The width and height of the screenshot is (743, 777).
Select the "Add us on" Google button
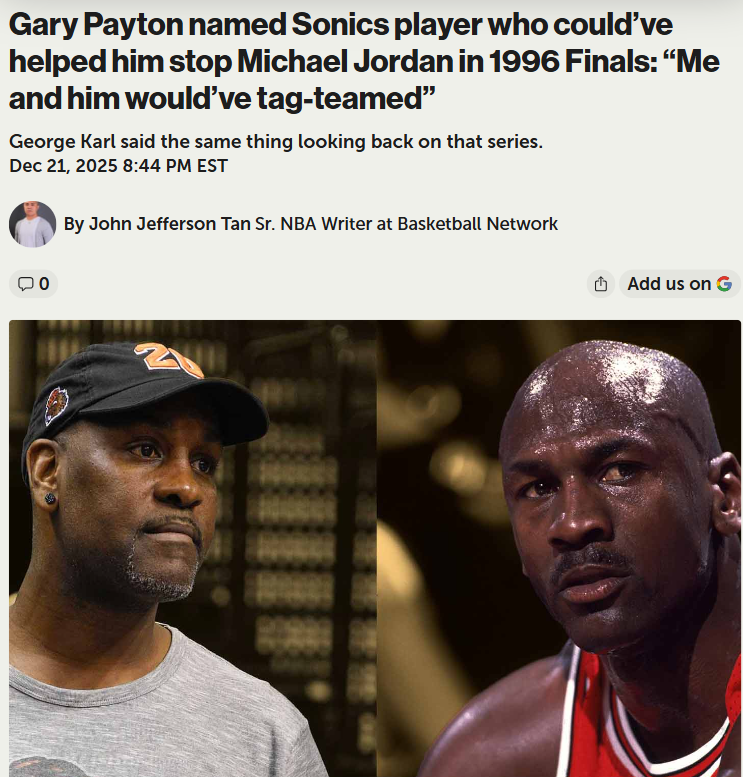click(x=680, y=284)
